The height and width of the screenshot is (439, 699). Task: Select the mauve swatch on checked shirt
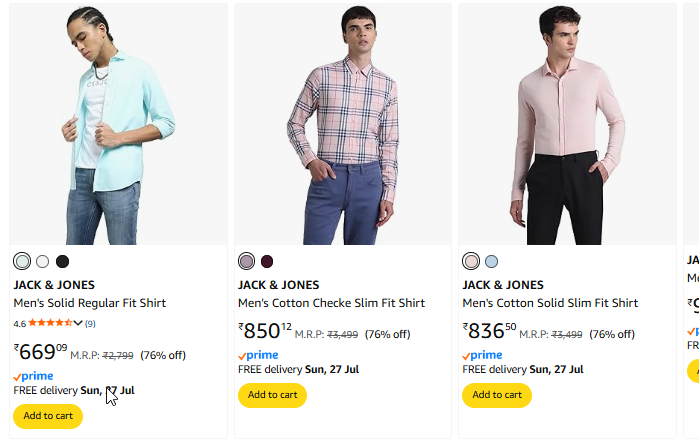(x=247, y=261)
